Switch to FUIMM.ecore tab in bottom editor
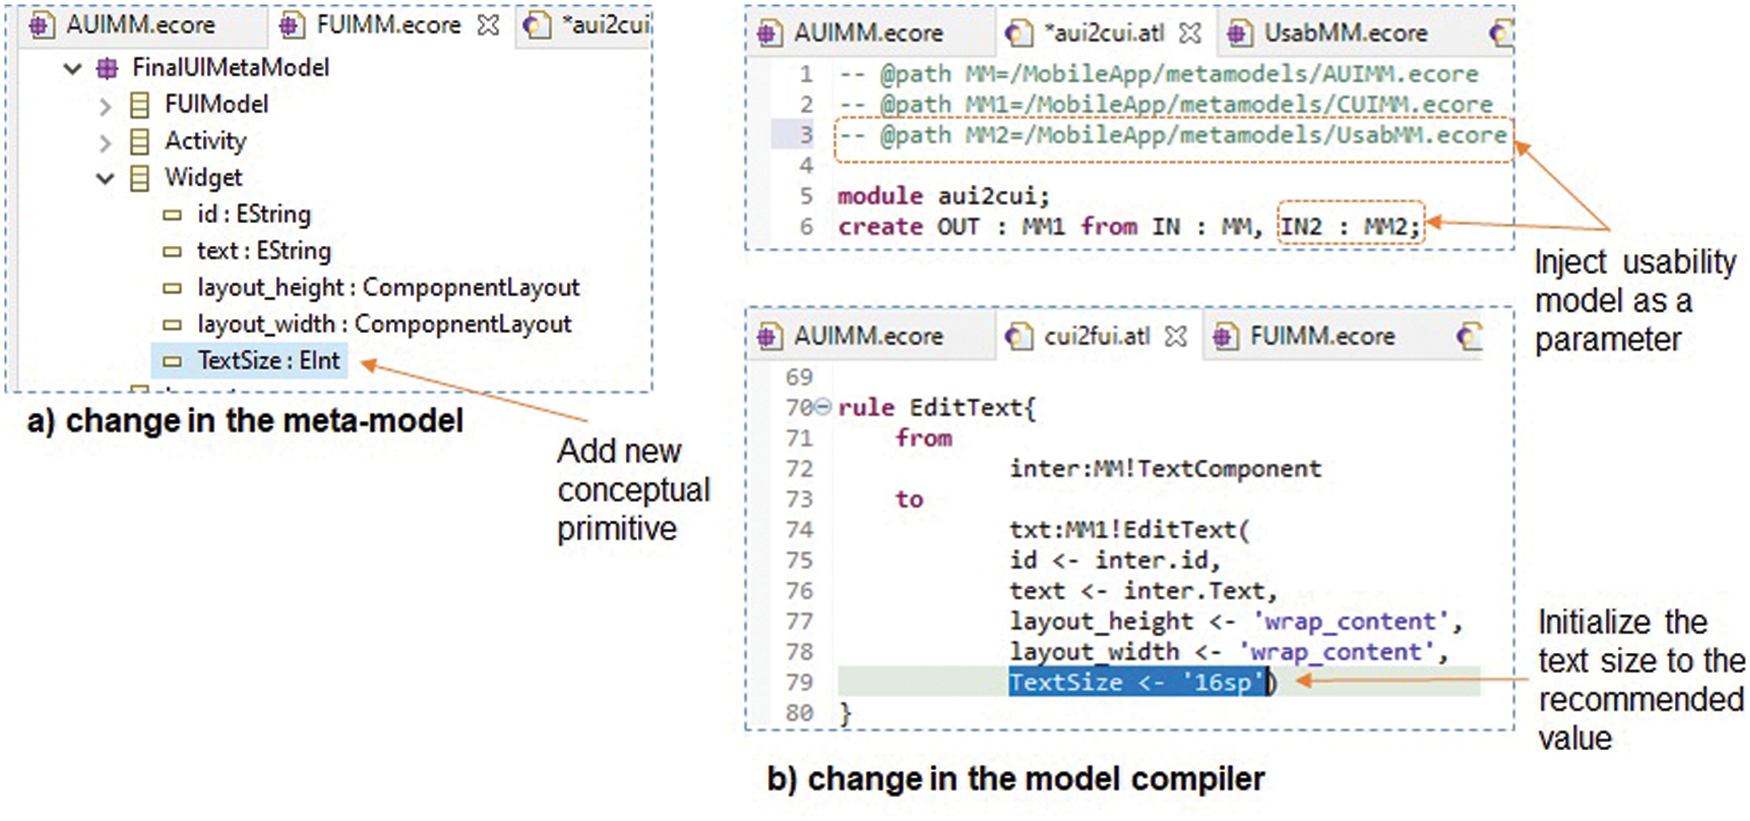 click(x=1321, y=337)
